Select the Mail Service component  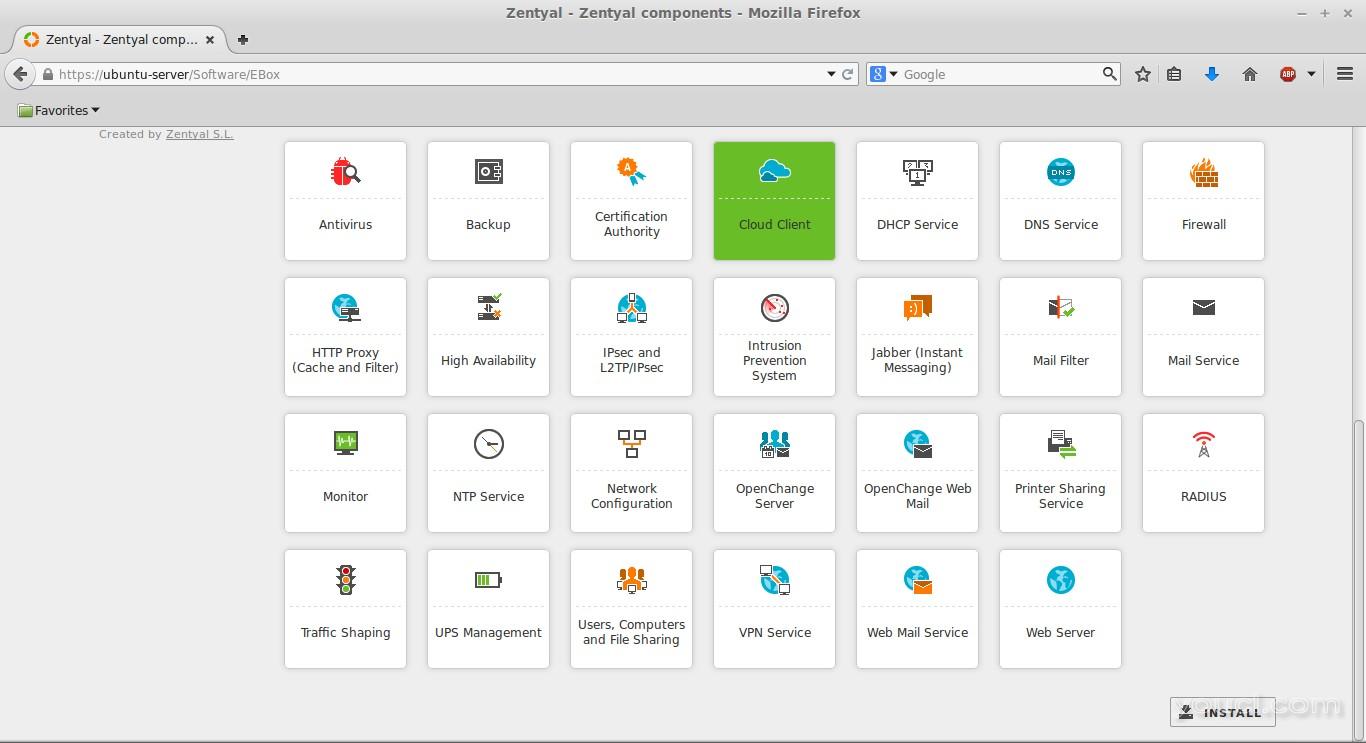click(1203, 337)
